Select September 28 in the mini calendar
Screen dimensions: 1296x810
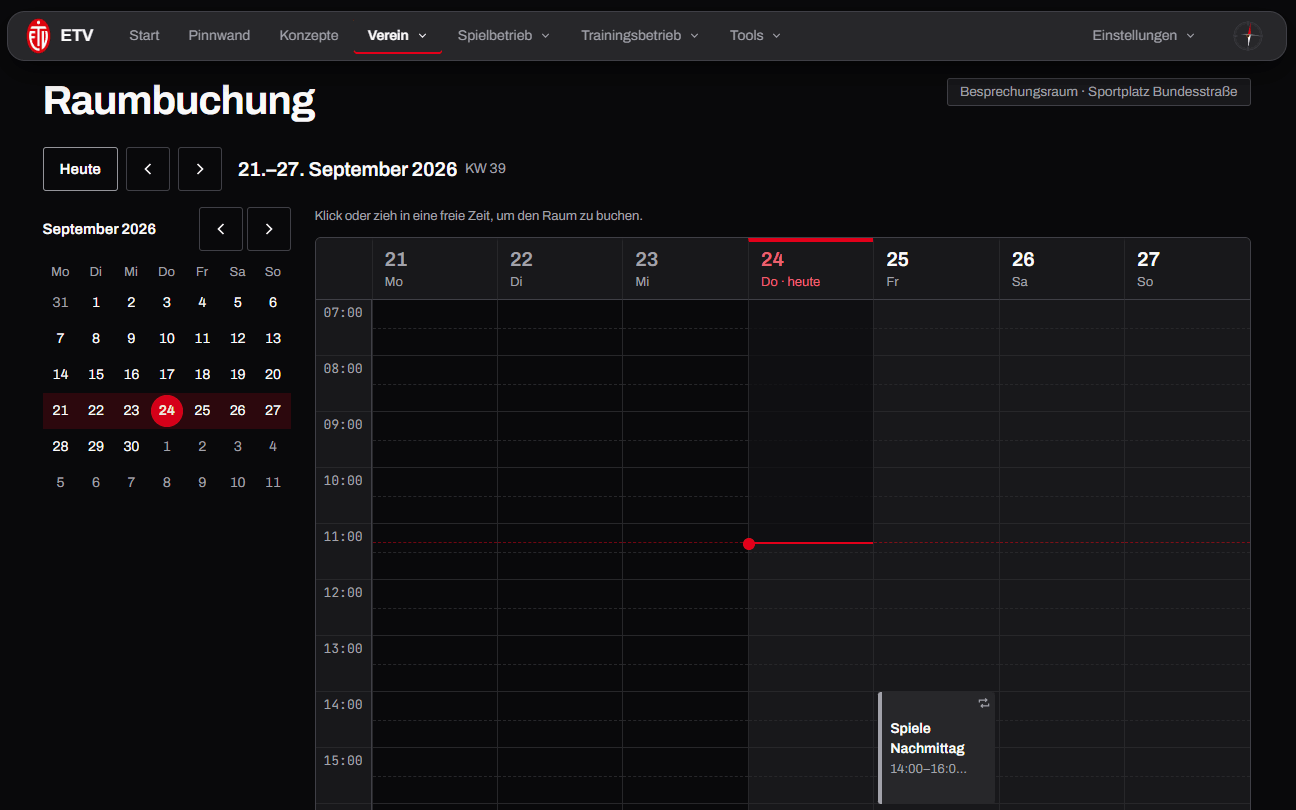tap(60, 447)
